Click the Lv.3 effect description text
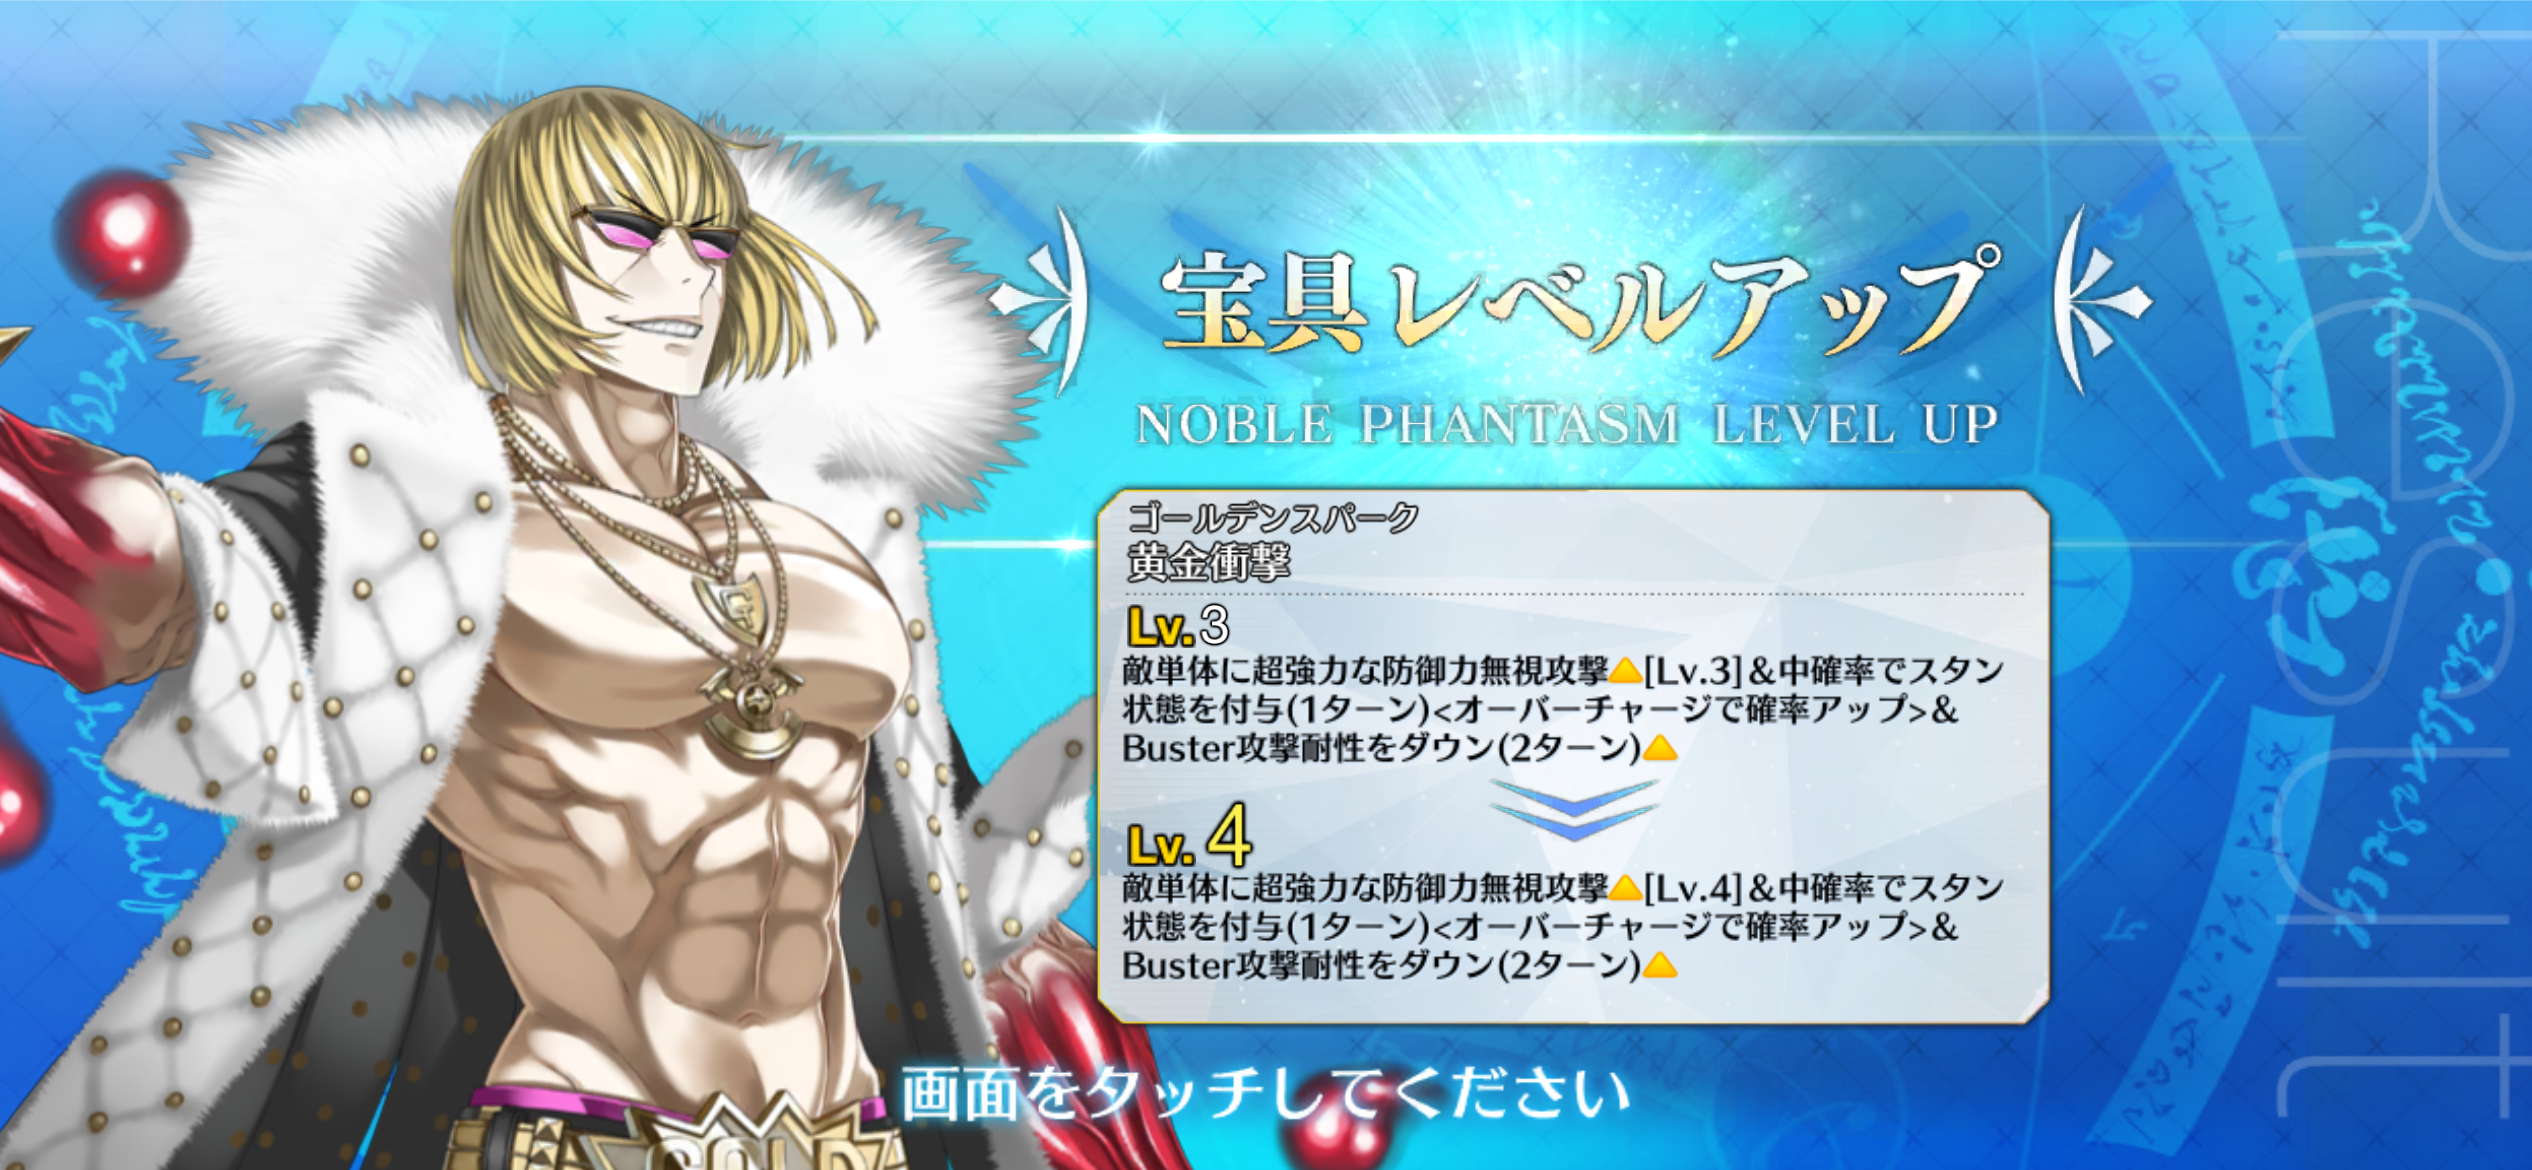This screenshot has width=2532, height=1170. tap(1562, 708)
